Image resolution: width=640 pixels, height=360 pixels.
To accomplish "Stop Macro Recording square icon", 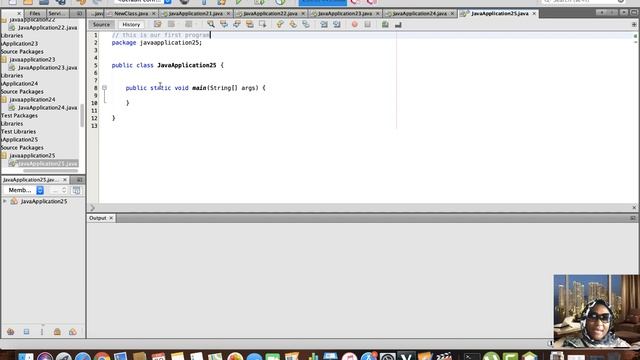I will pos(368,24).
